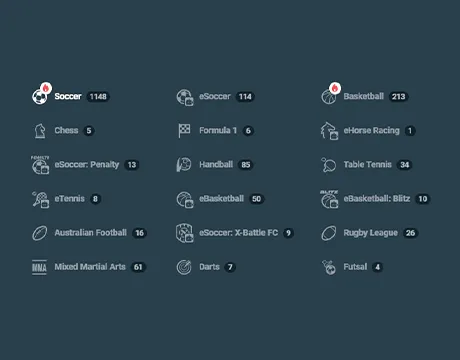
Task: Select the Formula 1 label
Action: tap(218, 130)
